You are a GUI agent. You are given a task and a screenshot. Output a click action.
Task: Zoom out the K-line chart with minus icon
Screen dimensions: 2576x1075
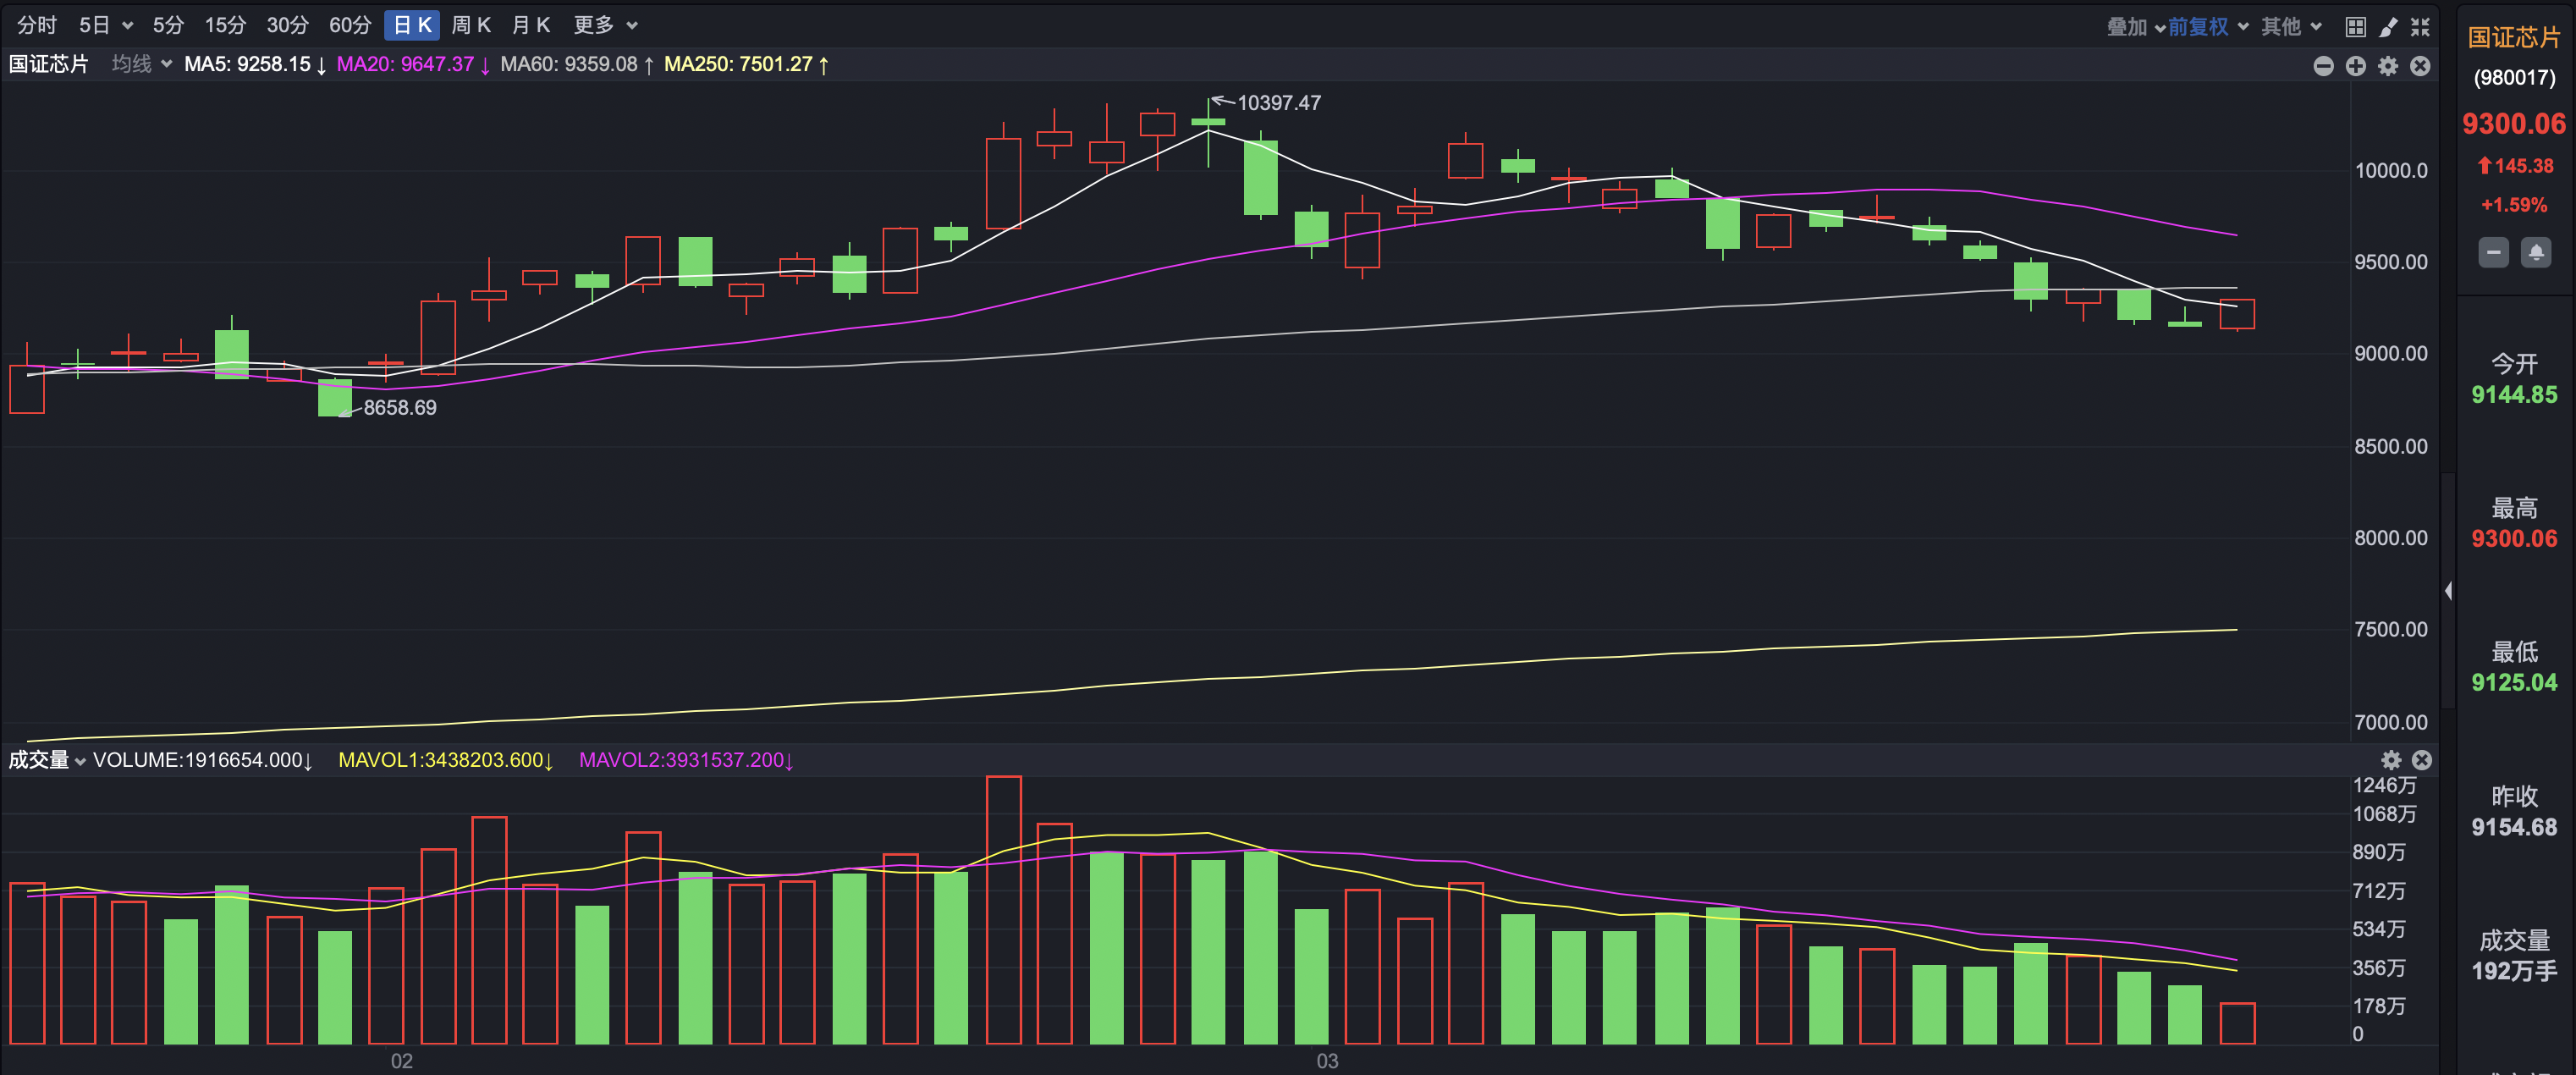click(2323, 66)
